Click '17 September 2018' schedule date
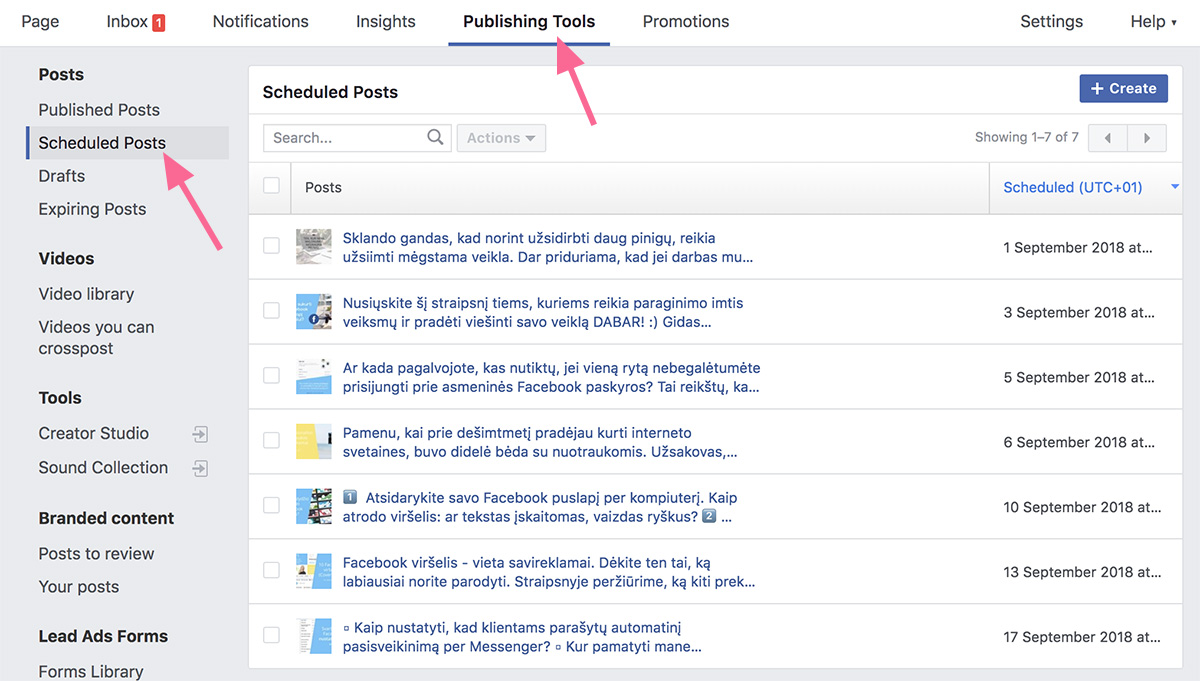Viewport: 1200px width, 681px height. click(1084, 637)
